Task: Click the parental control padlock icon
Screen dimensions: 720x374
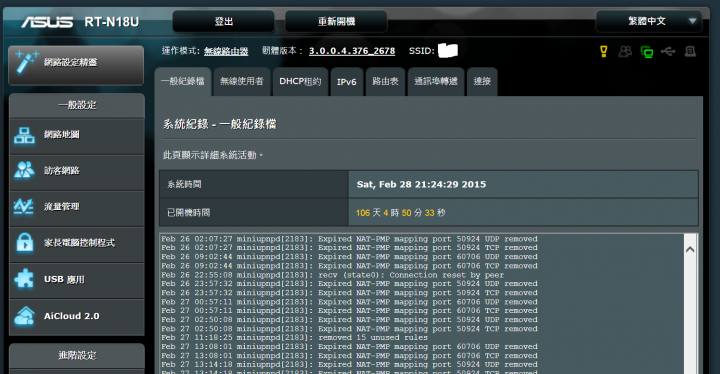Action: click(25, 243)
